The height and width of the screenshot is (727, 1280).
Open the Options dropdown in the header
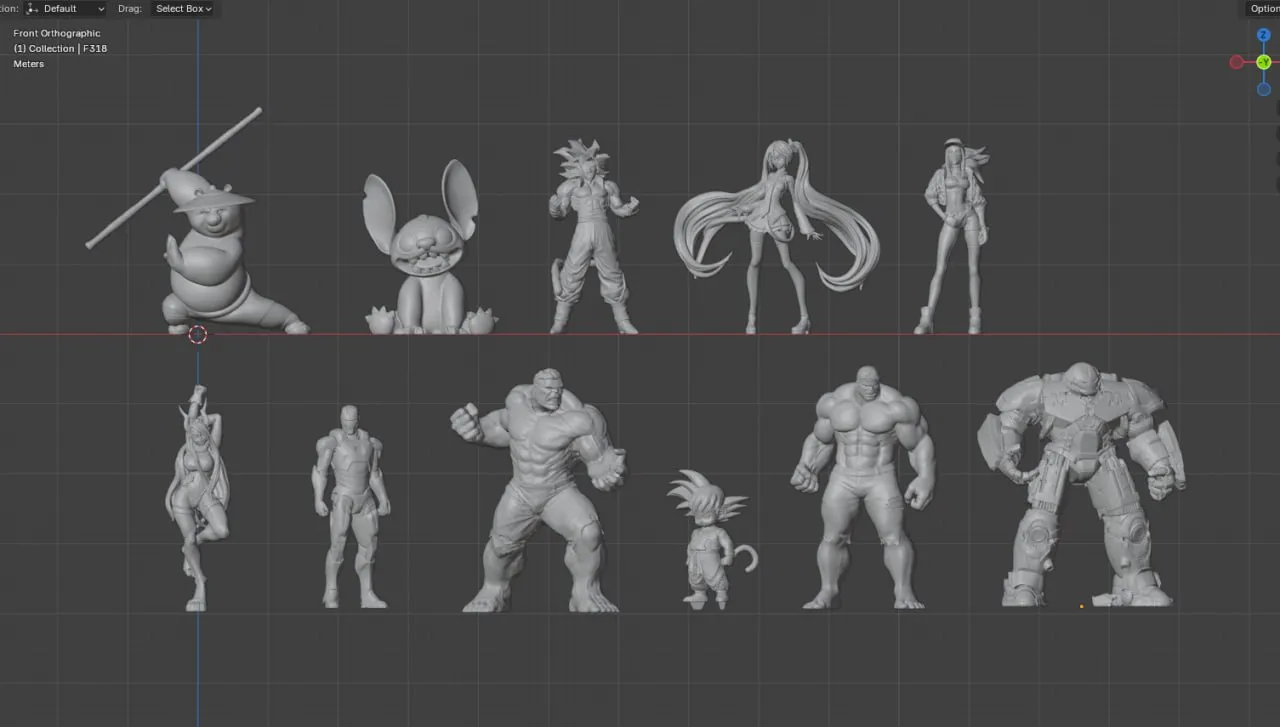(1263, 8)
